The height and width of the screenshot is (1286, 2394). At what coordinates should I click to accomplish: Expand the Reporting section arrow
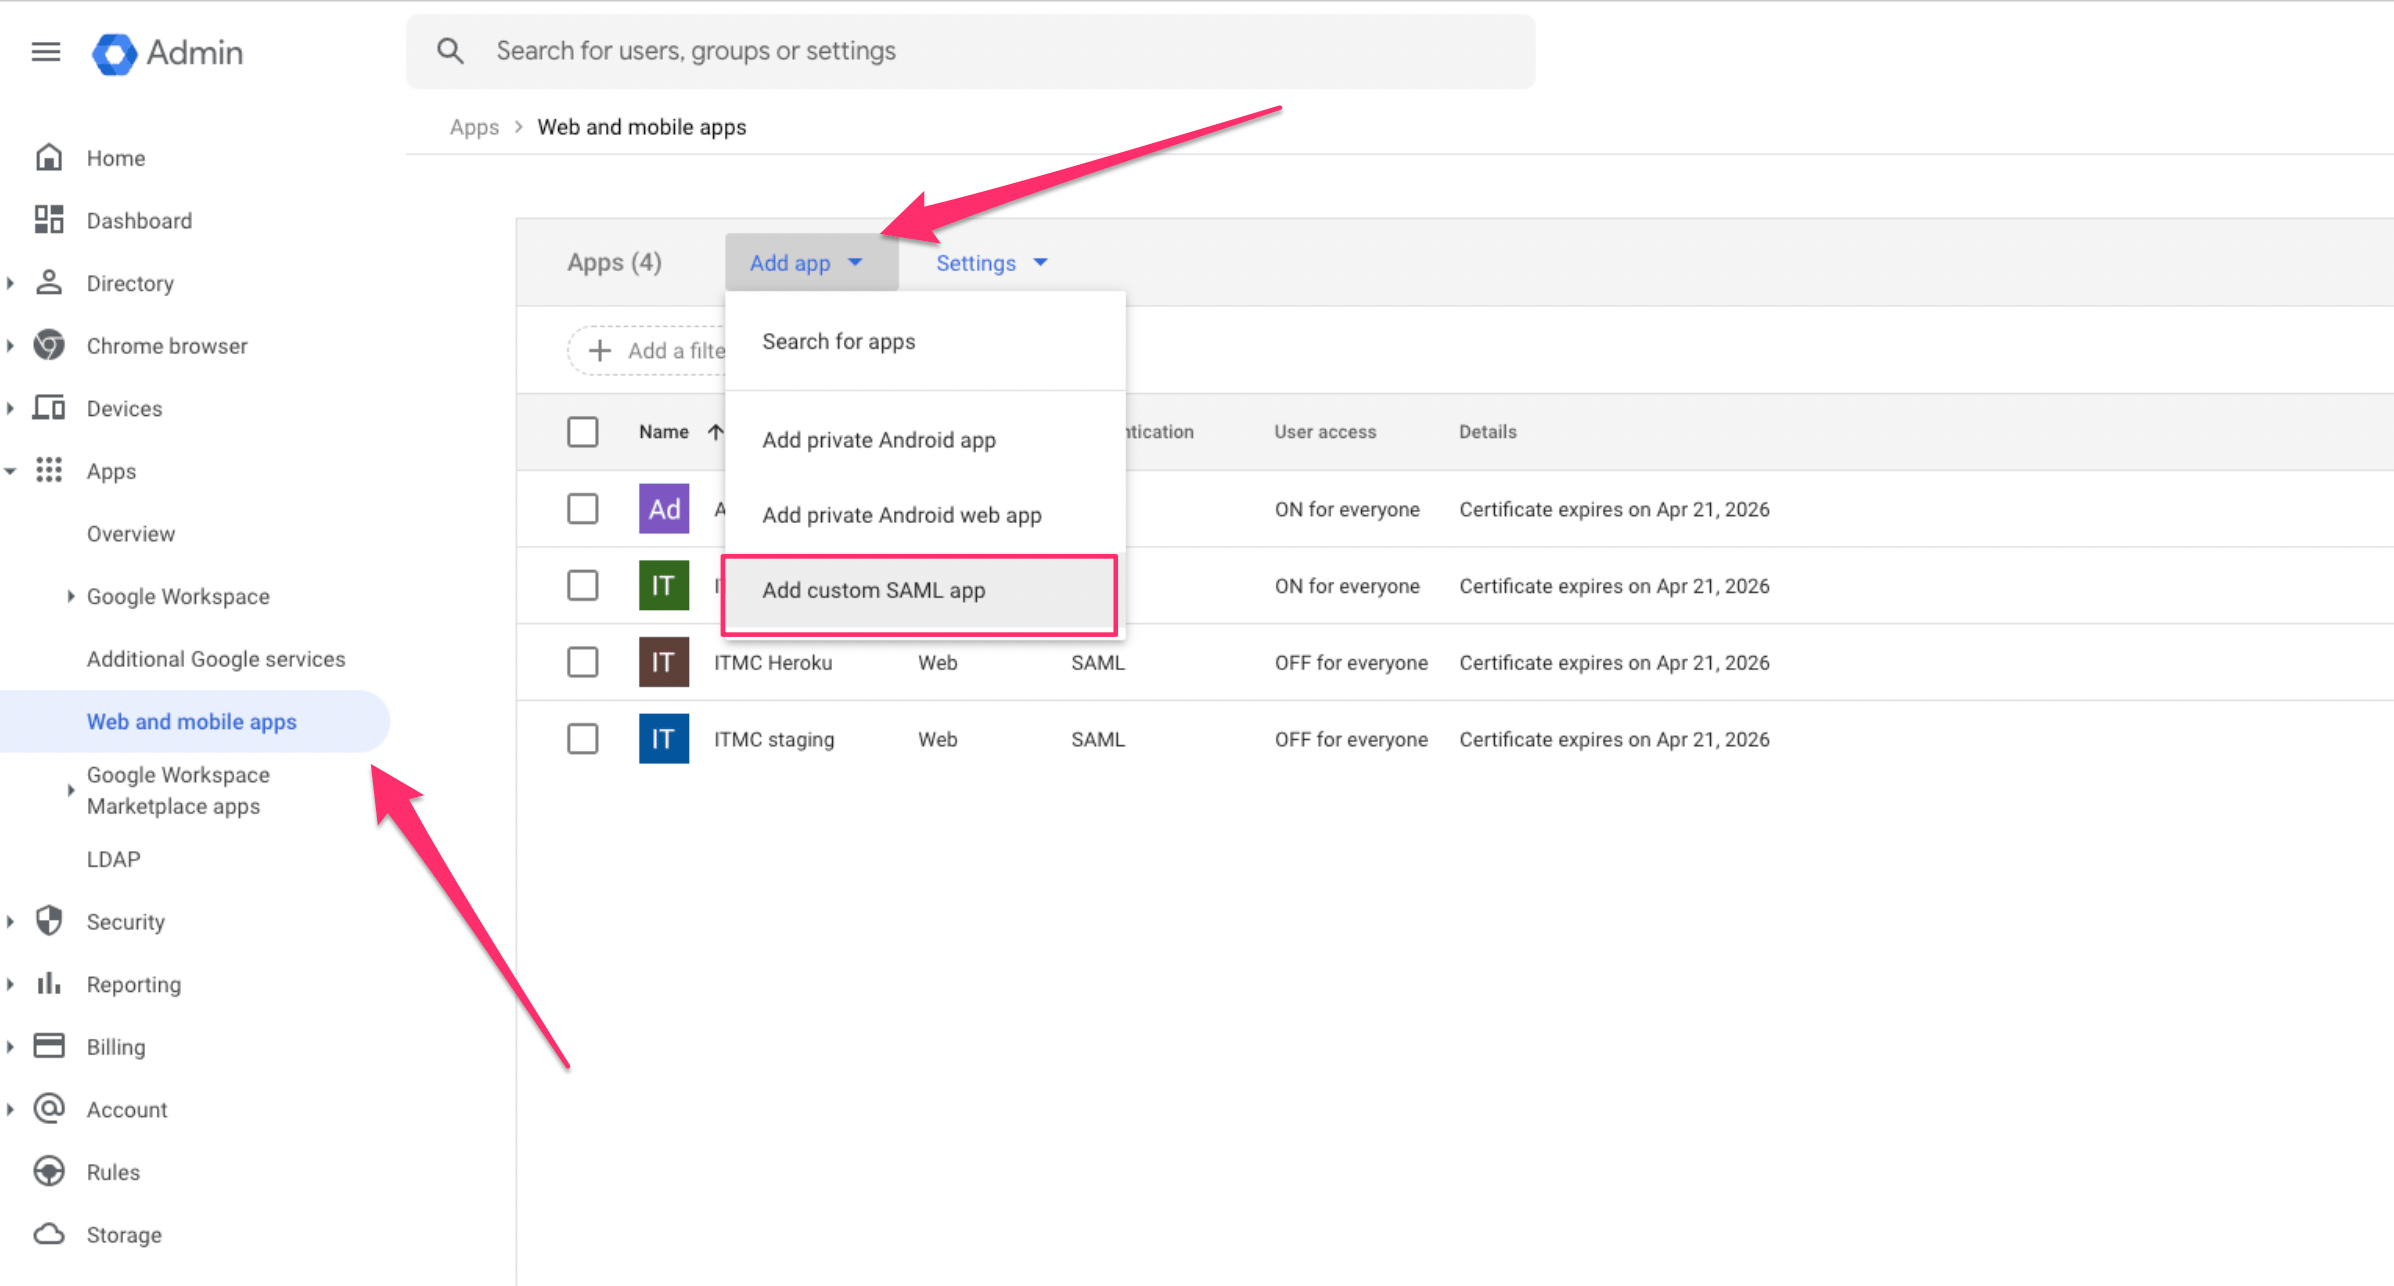(10, 984)
